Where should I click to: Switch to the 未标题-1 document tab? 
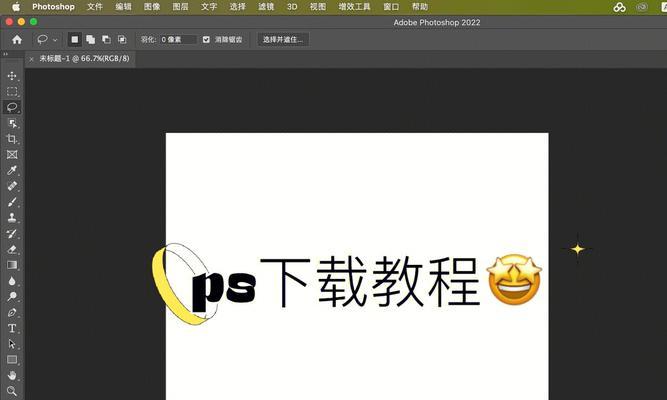point(84,59)
